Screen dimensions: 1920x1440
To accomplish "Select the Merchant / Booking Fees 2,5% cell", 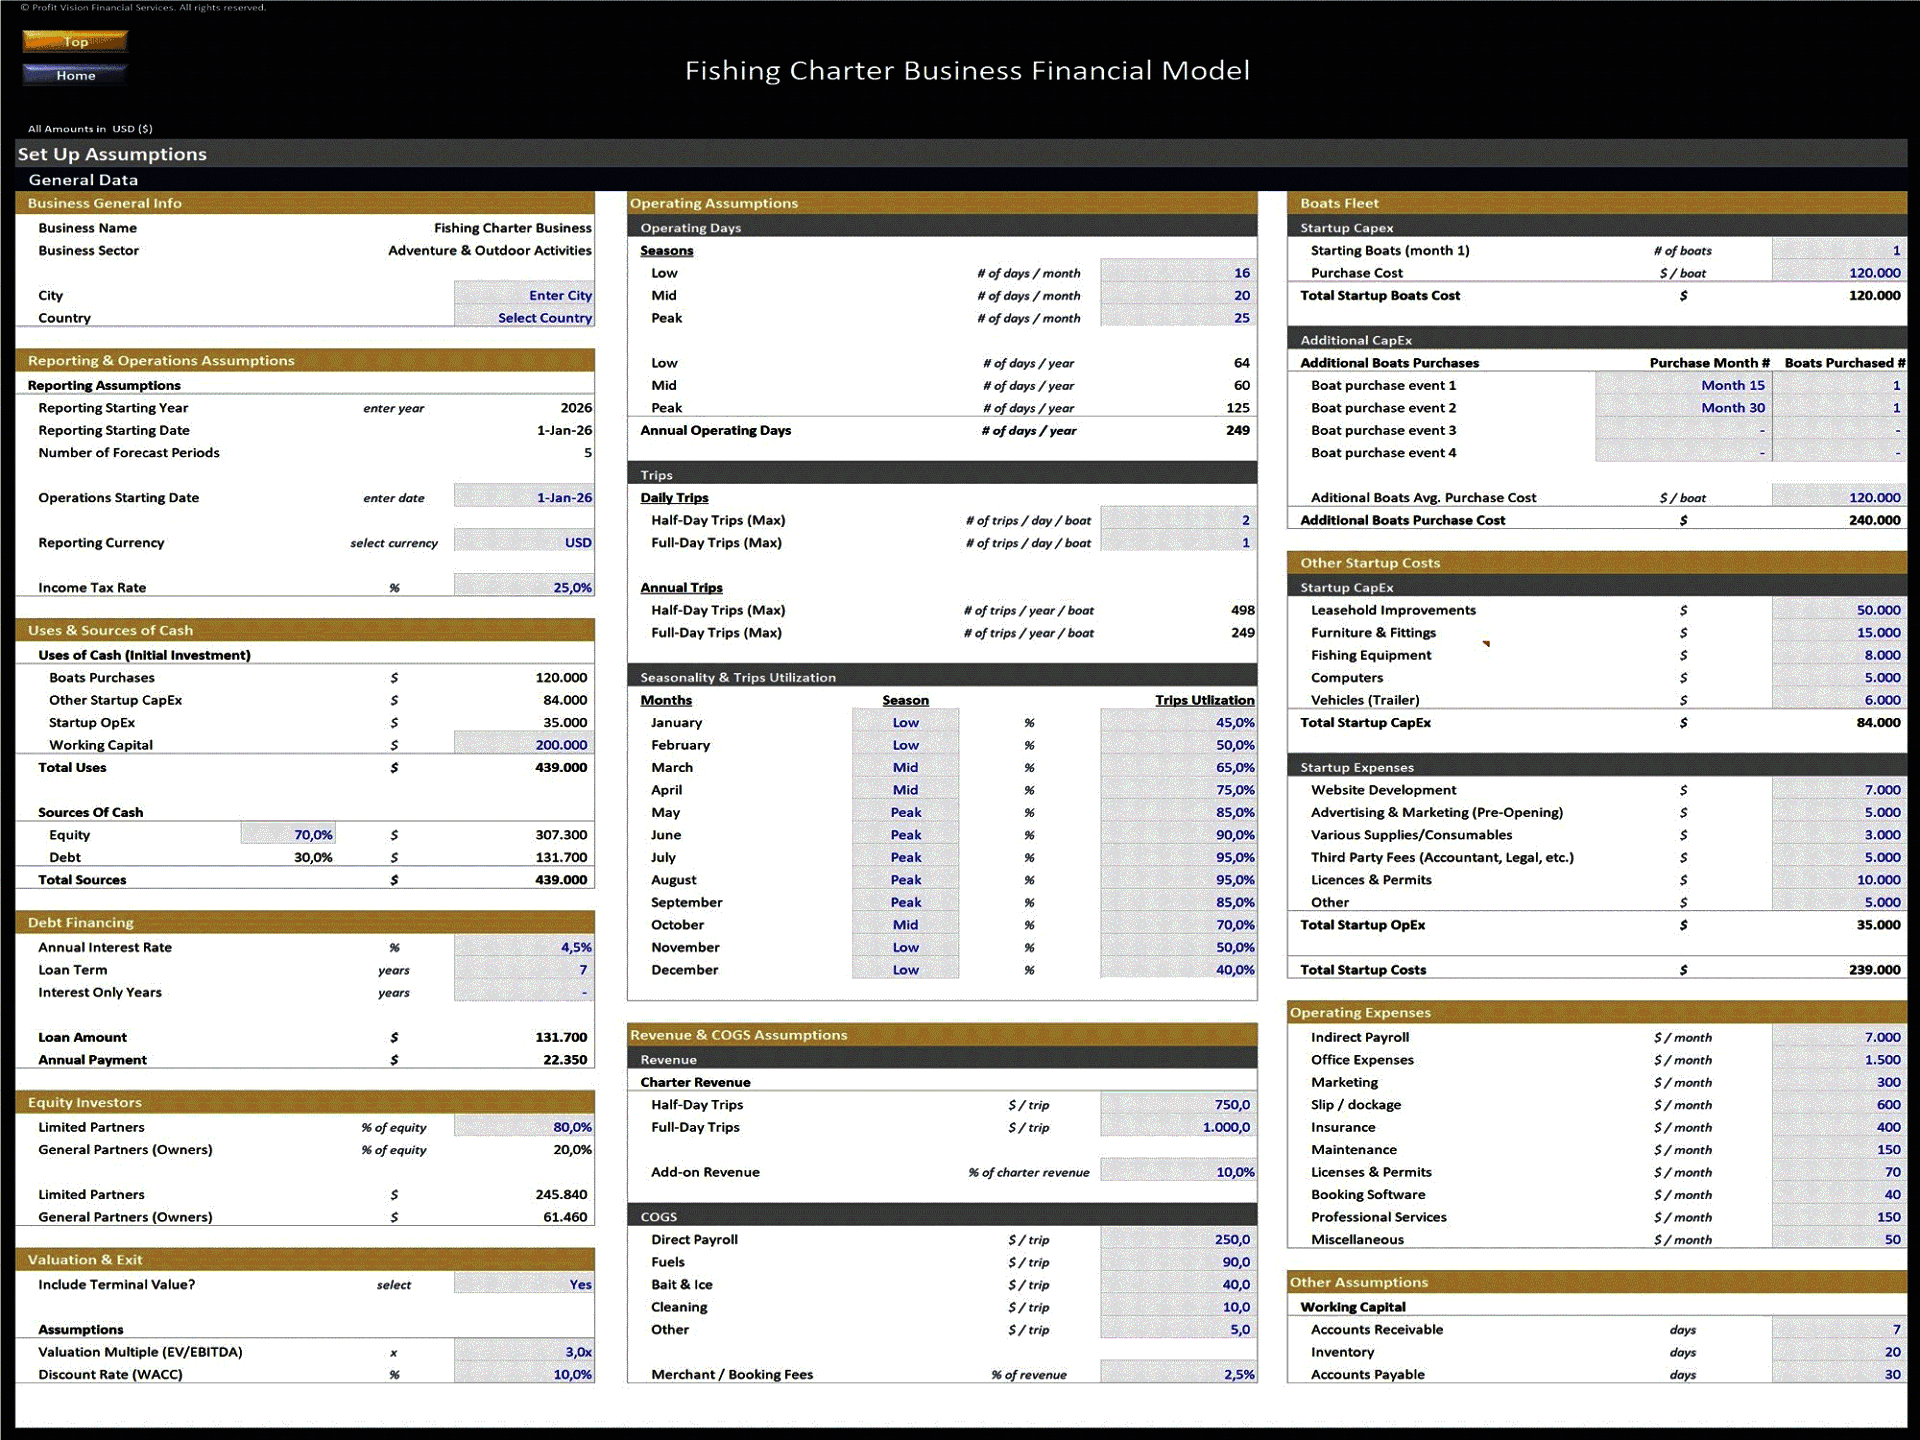I will coord(1178,1374).
